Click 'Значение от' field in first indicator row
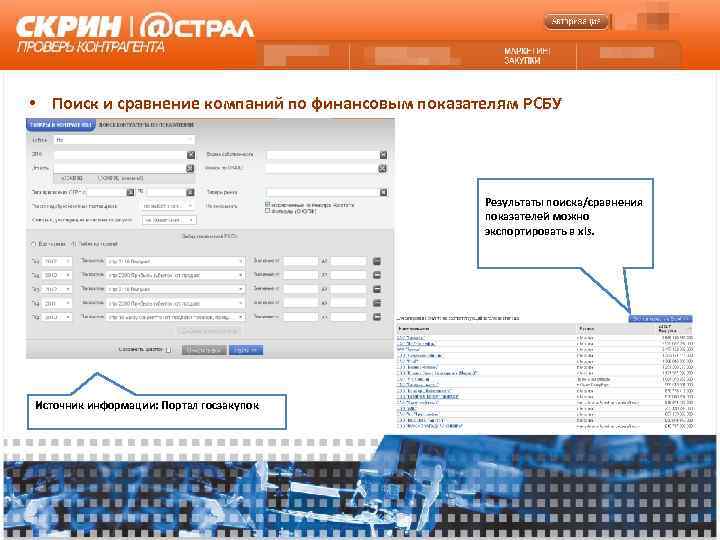The width and height of the screenshot is (720, 540). pyautogui.click(x=300, y=261)
